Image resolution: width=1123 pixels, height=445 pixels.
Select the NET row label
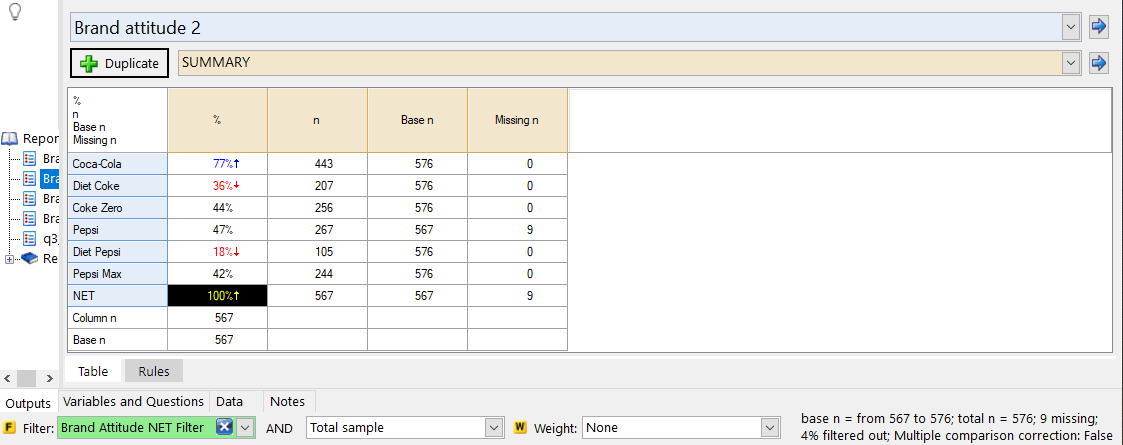tap(117, 296)
